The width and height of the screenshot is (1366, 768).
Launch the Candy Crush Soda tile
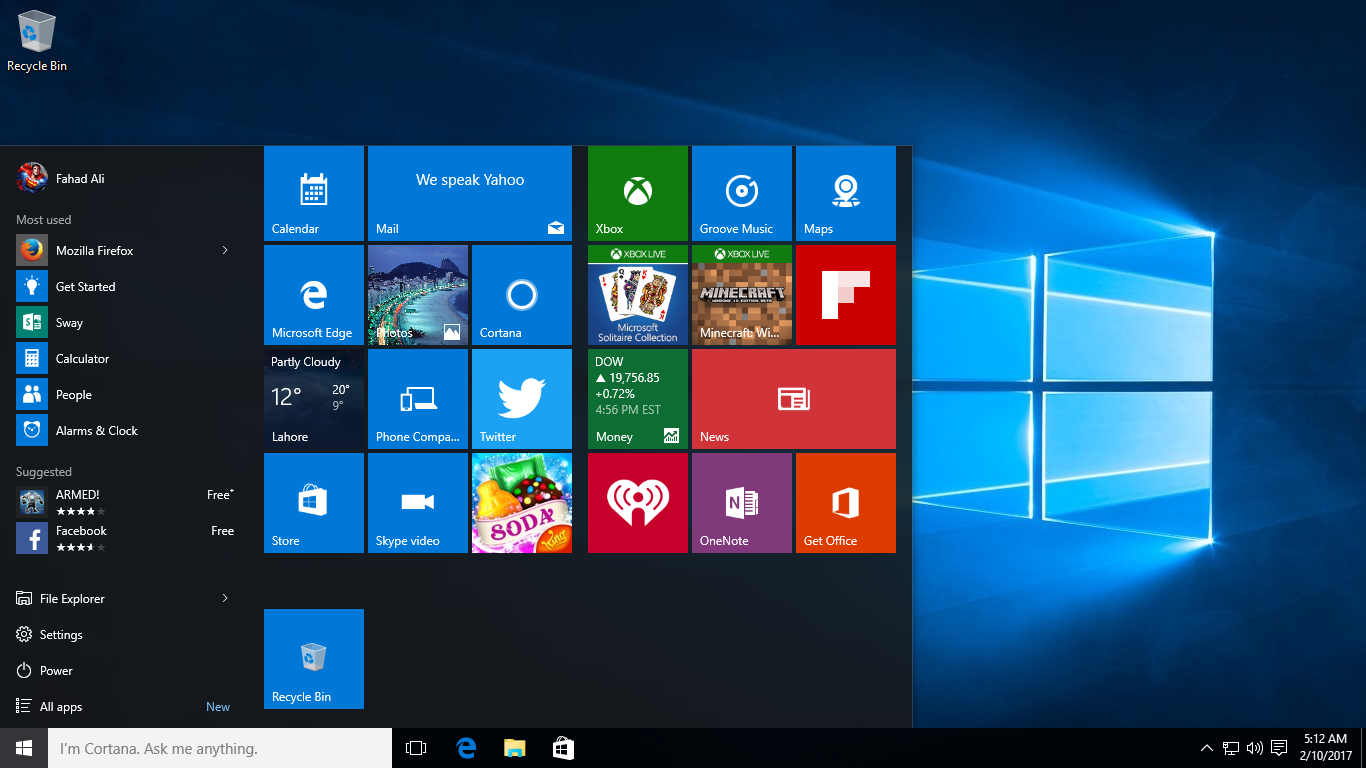click(x=522, y=503)
